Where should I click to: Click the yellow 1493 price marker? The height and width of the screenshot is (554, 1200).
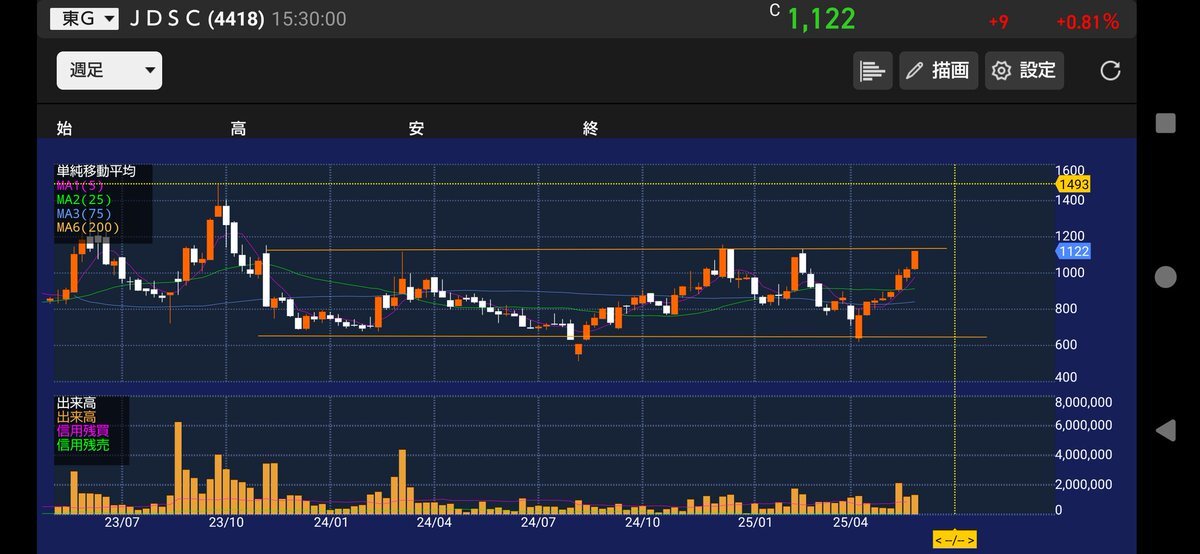click(1072, 185)
